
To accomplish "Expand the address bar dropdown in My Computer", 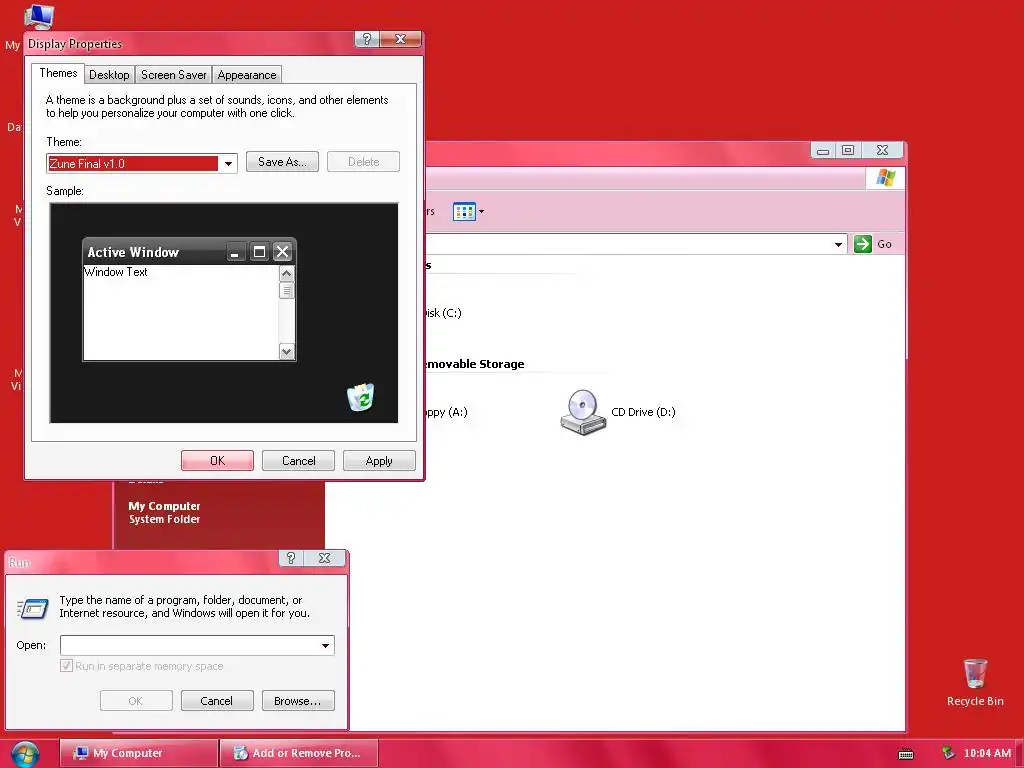I will [x=838, y=244].
